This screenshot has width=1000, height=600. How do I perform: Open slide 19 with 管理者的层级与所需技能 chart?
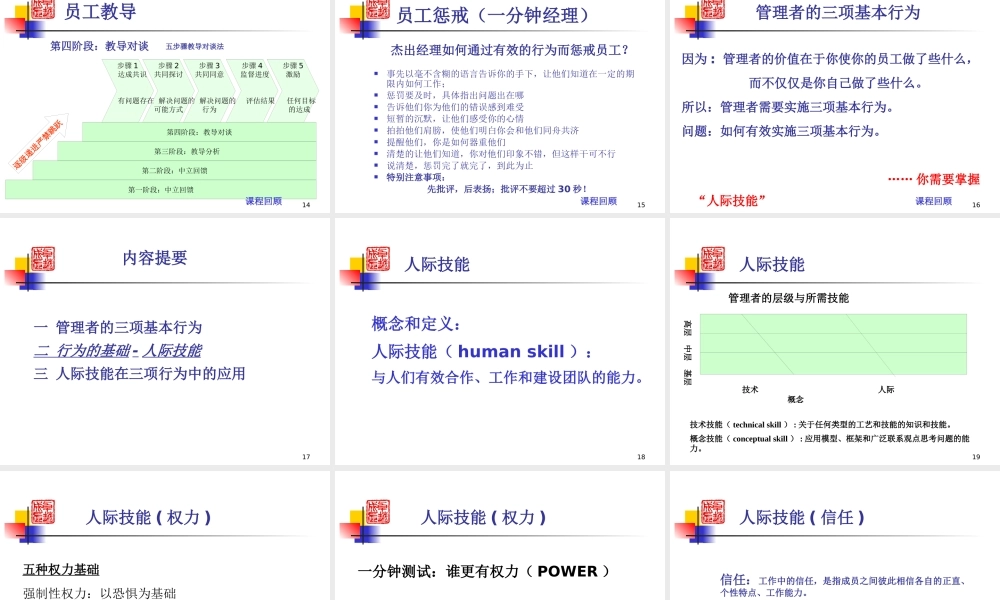tap(835, 341)
